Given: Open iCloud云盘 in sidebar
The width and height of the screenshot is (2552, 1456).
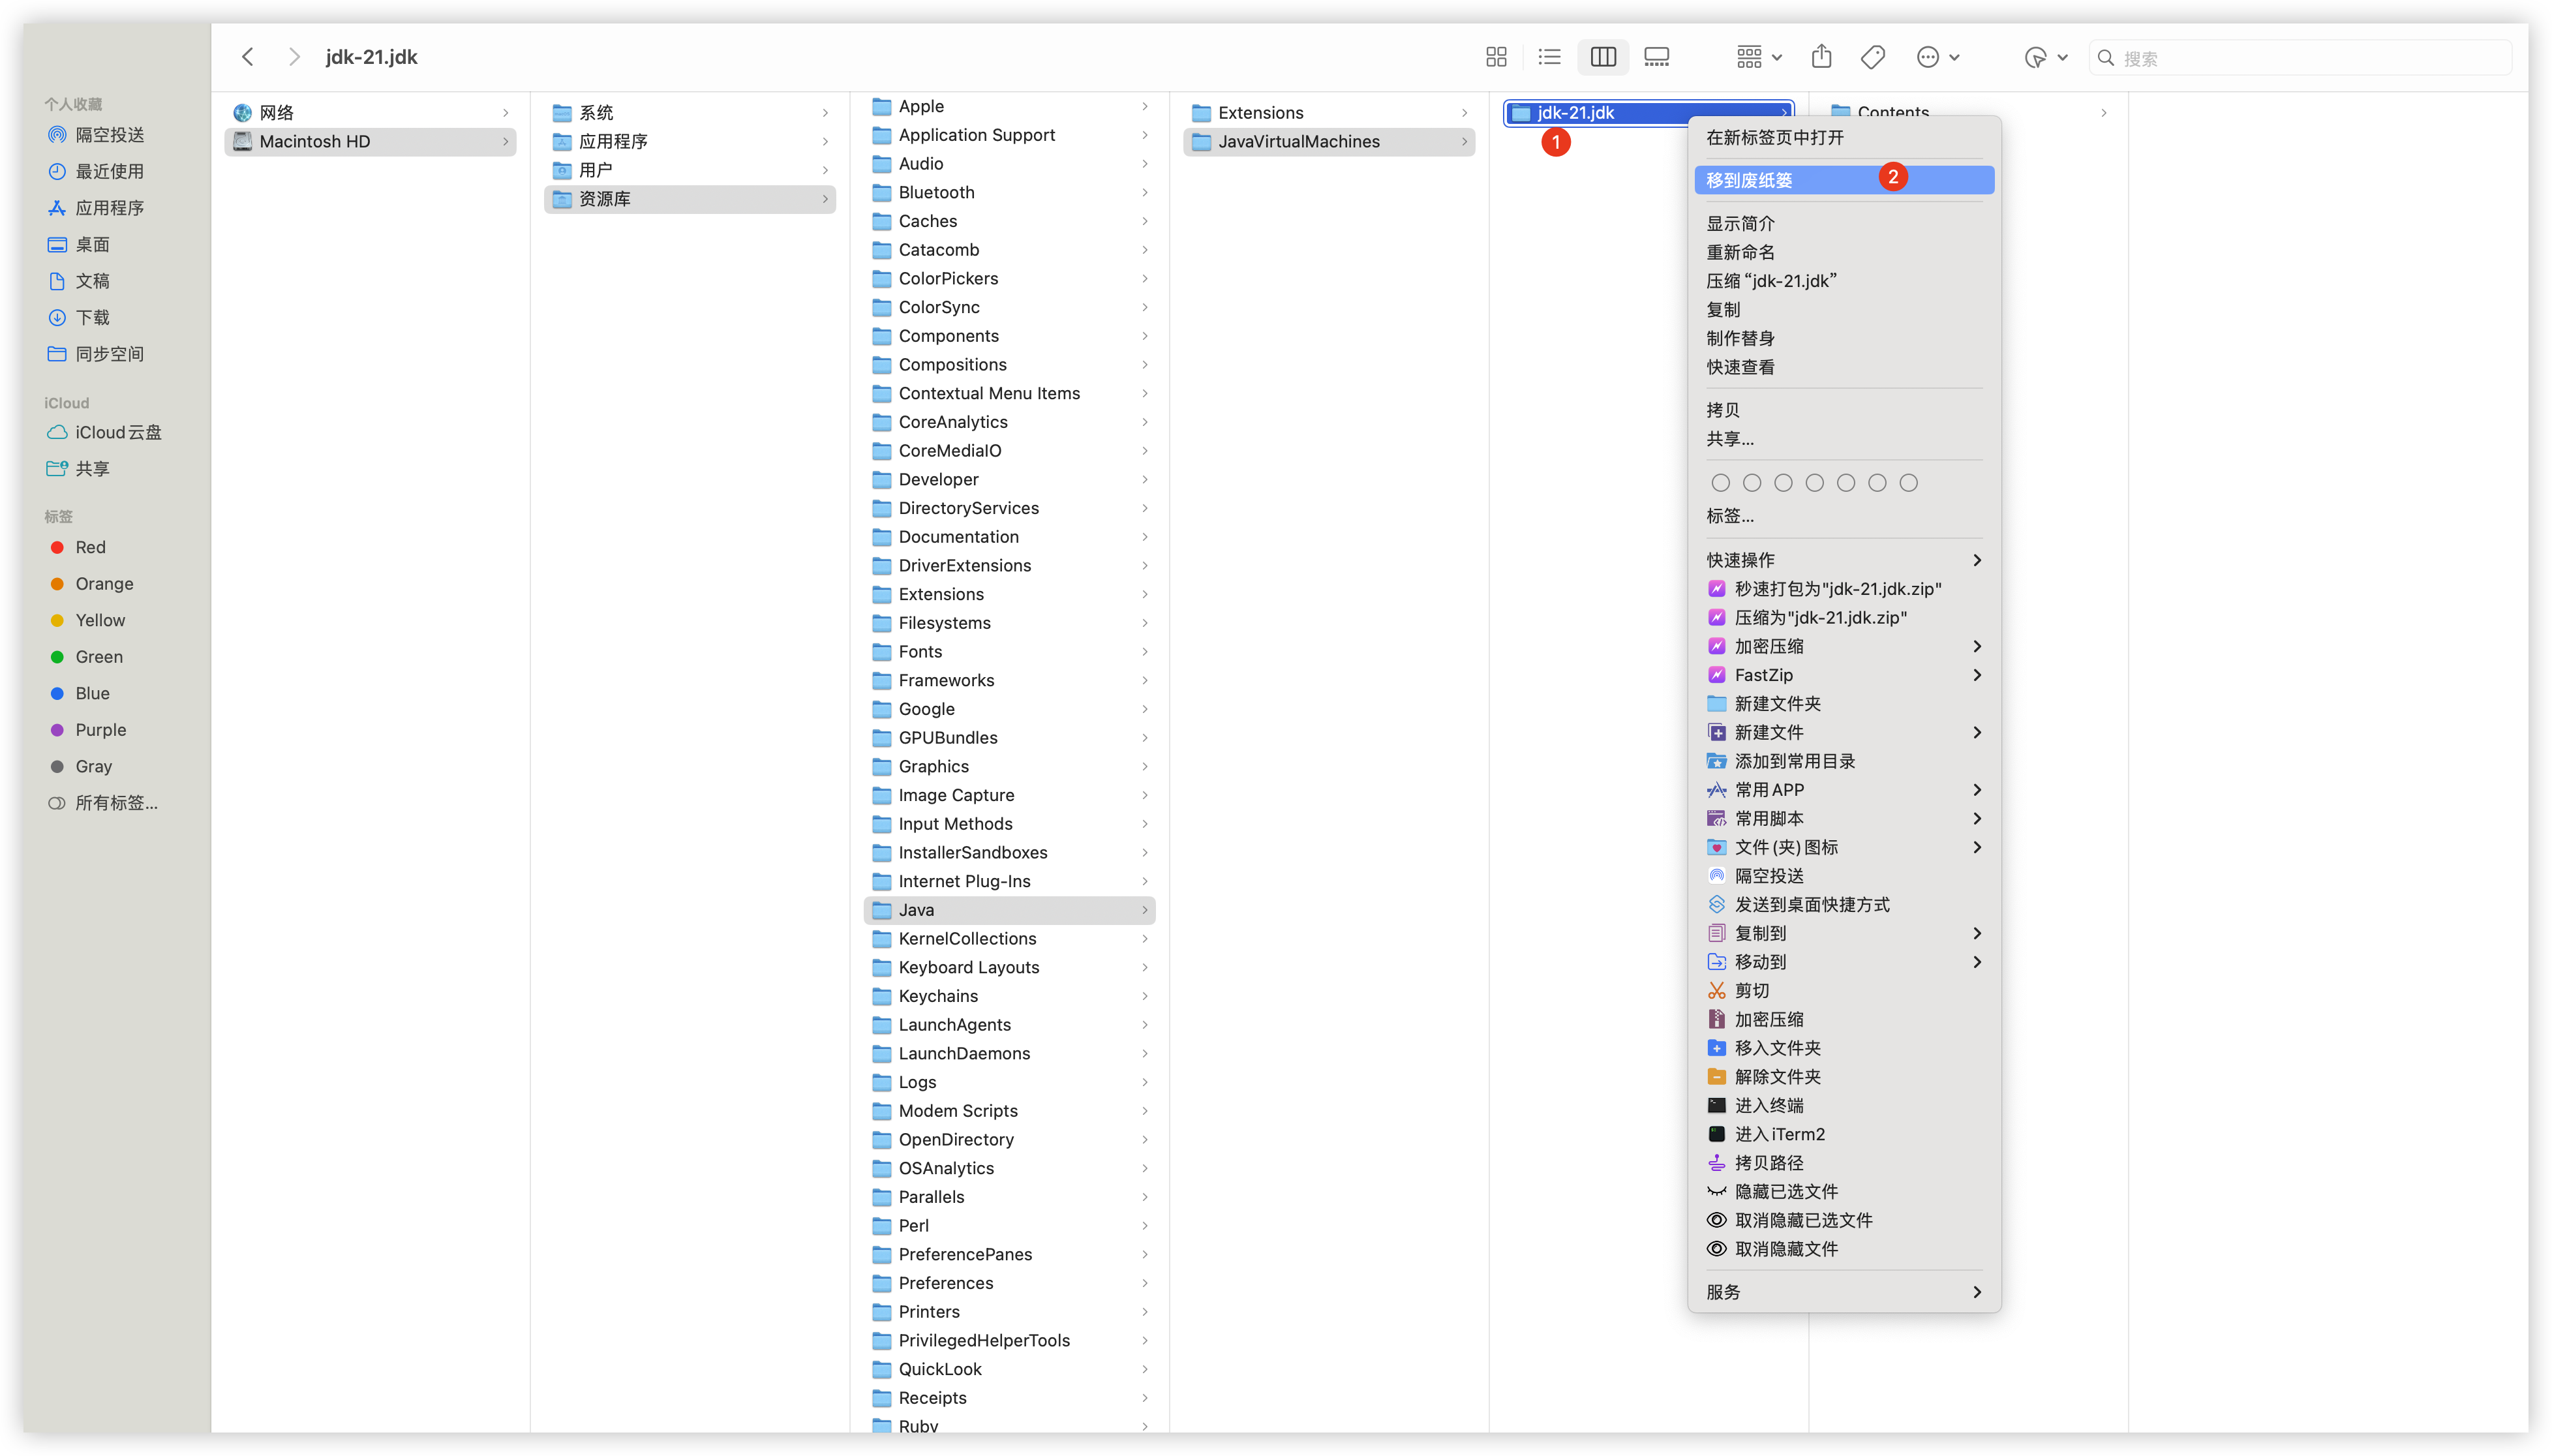Looking at the screenshot, I should coord(118,432).
